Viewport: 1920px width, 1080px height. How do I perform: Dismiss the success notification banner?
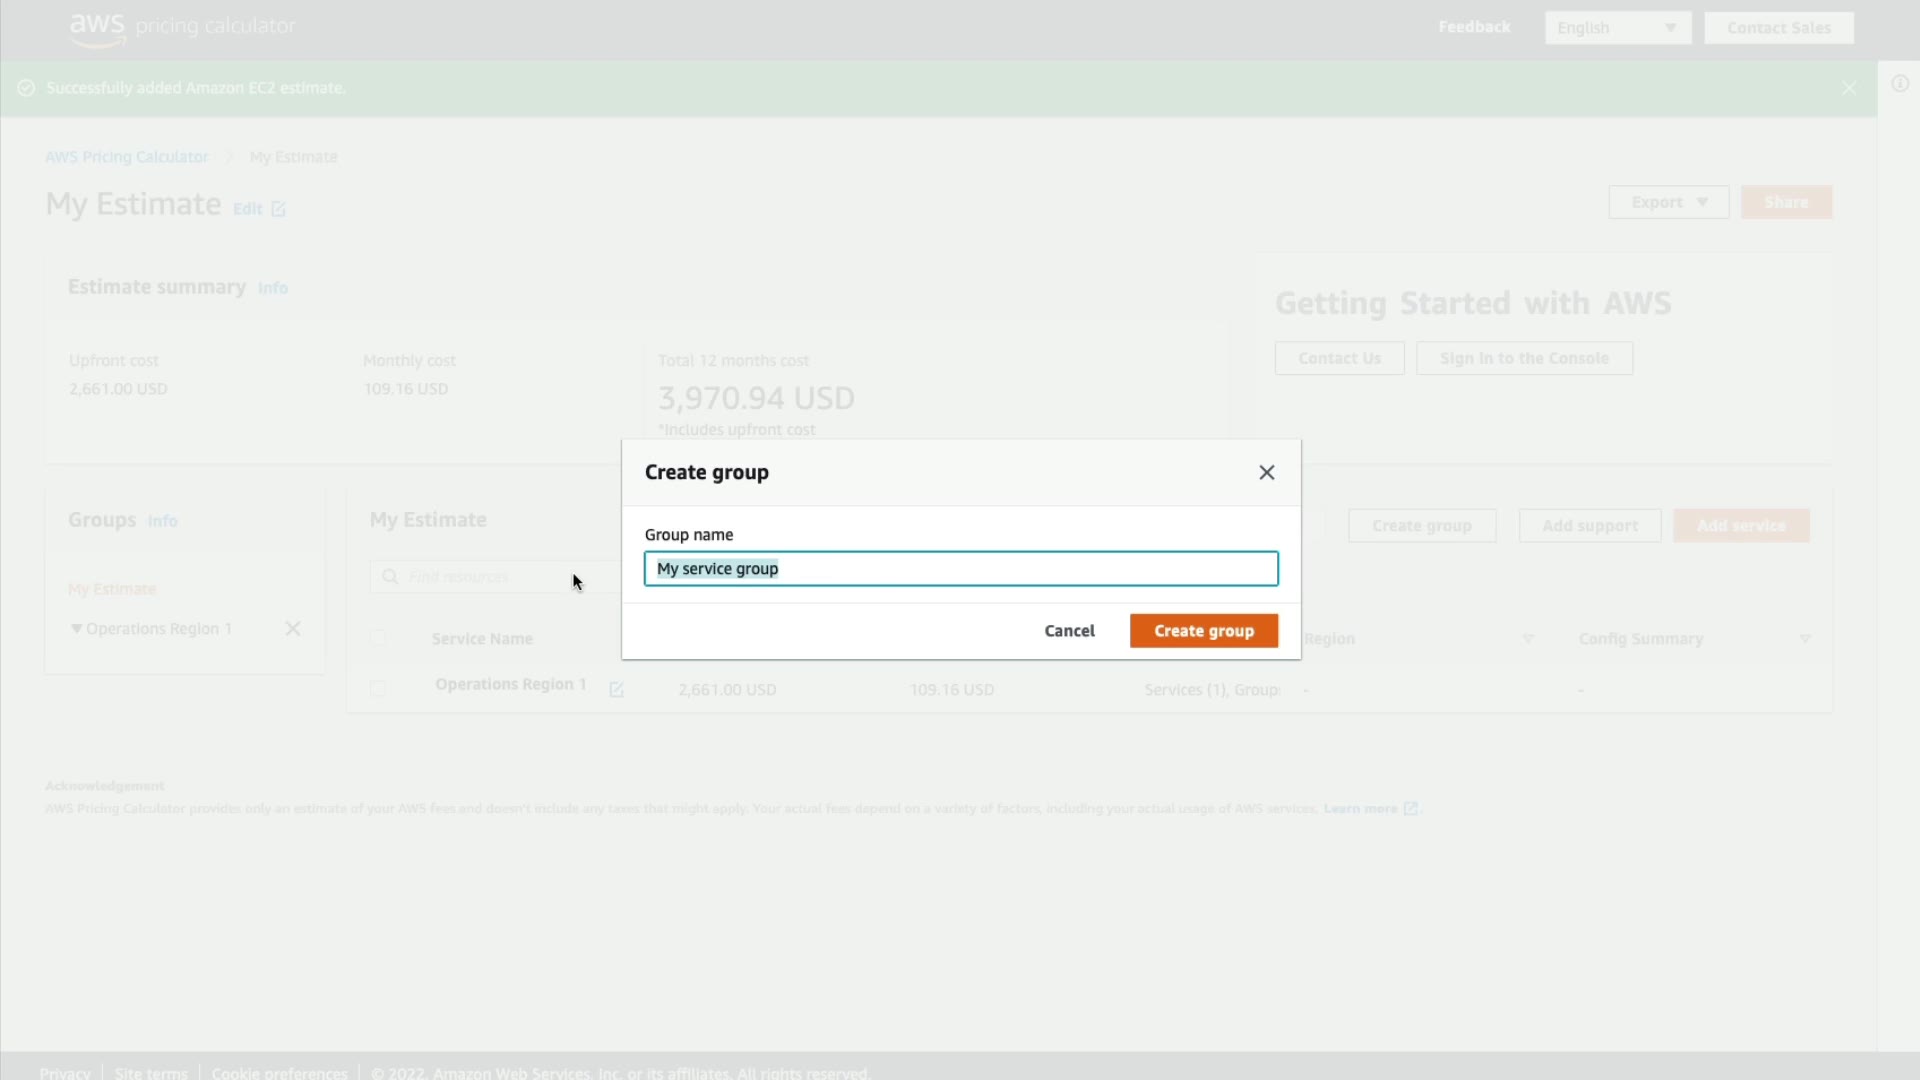1849,88
